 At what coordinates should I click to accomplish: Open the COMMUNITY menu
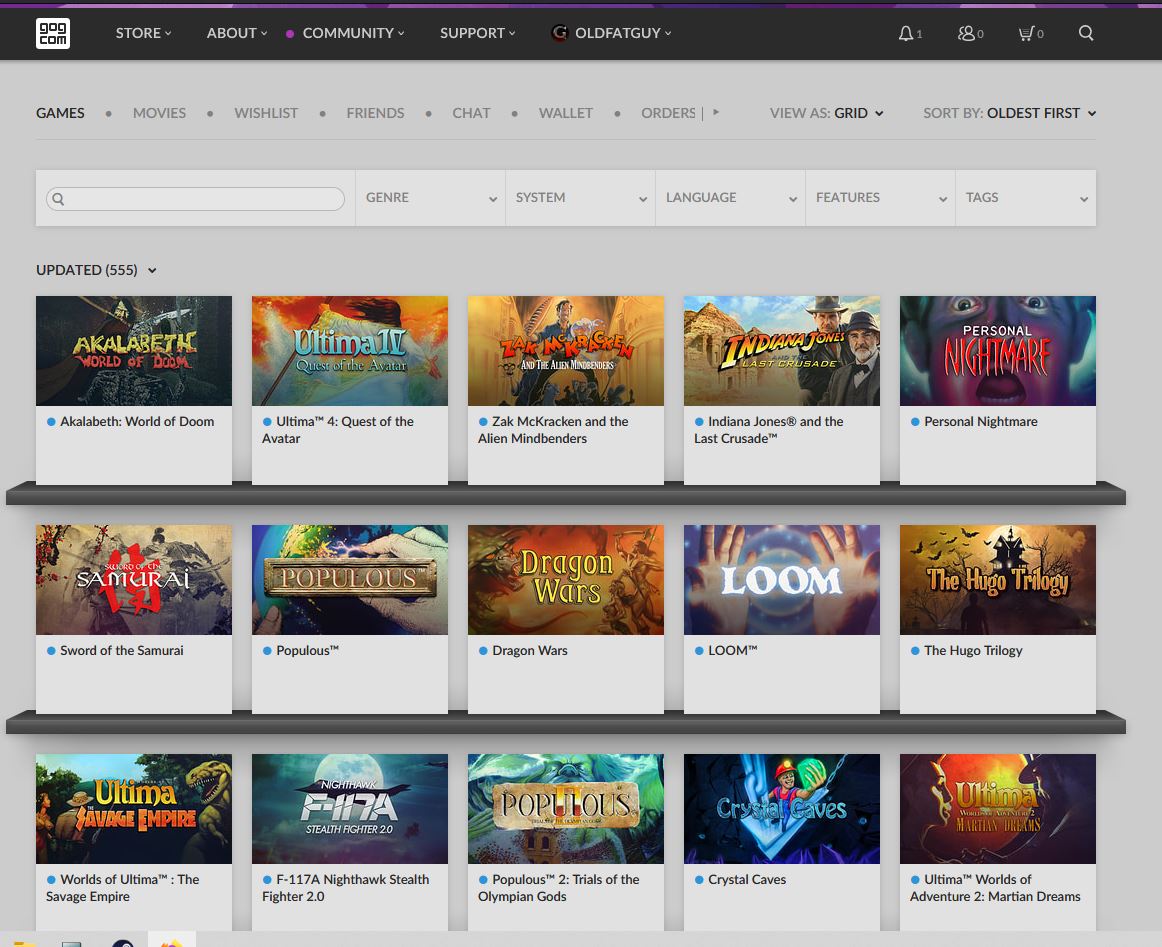click(353, 33)
